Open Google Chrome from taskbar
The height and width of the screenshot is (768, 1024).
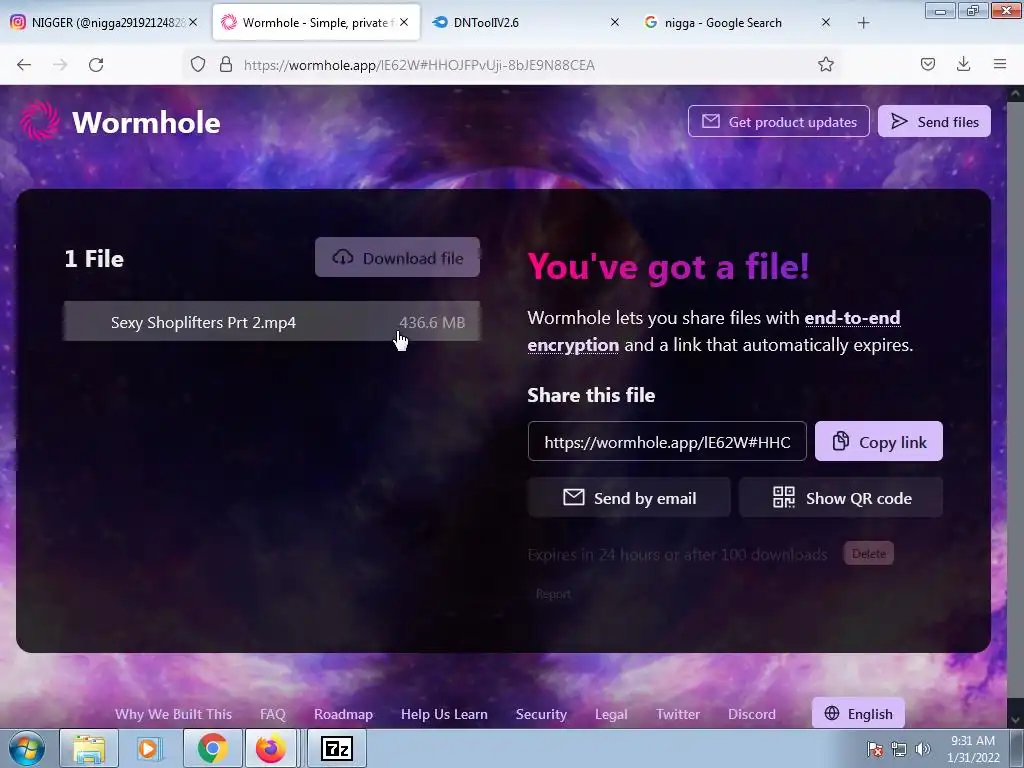(x=212, y=748)
